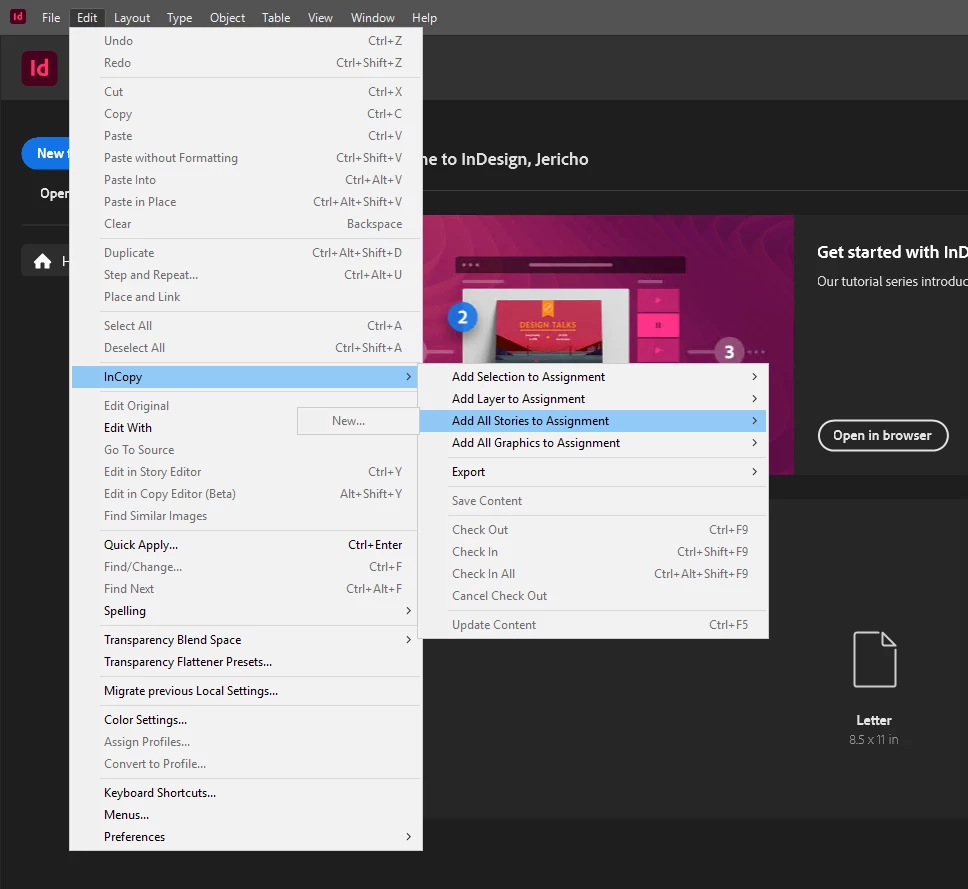Viewport: 968px width, 889px height.
Task: Open the Window menu
Action: 373,18
